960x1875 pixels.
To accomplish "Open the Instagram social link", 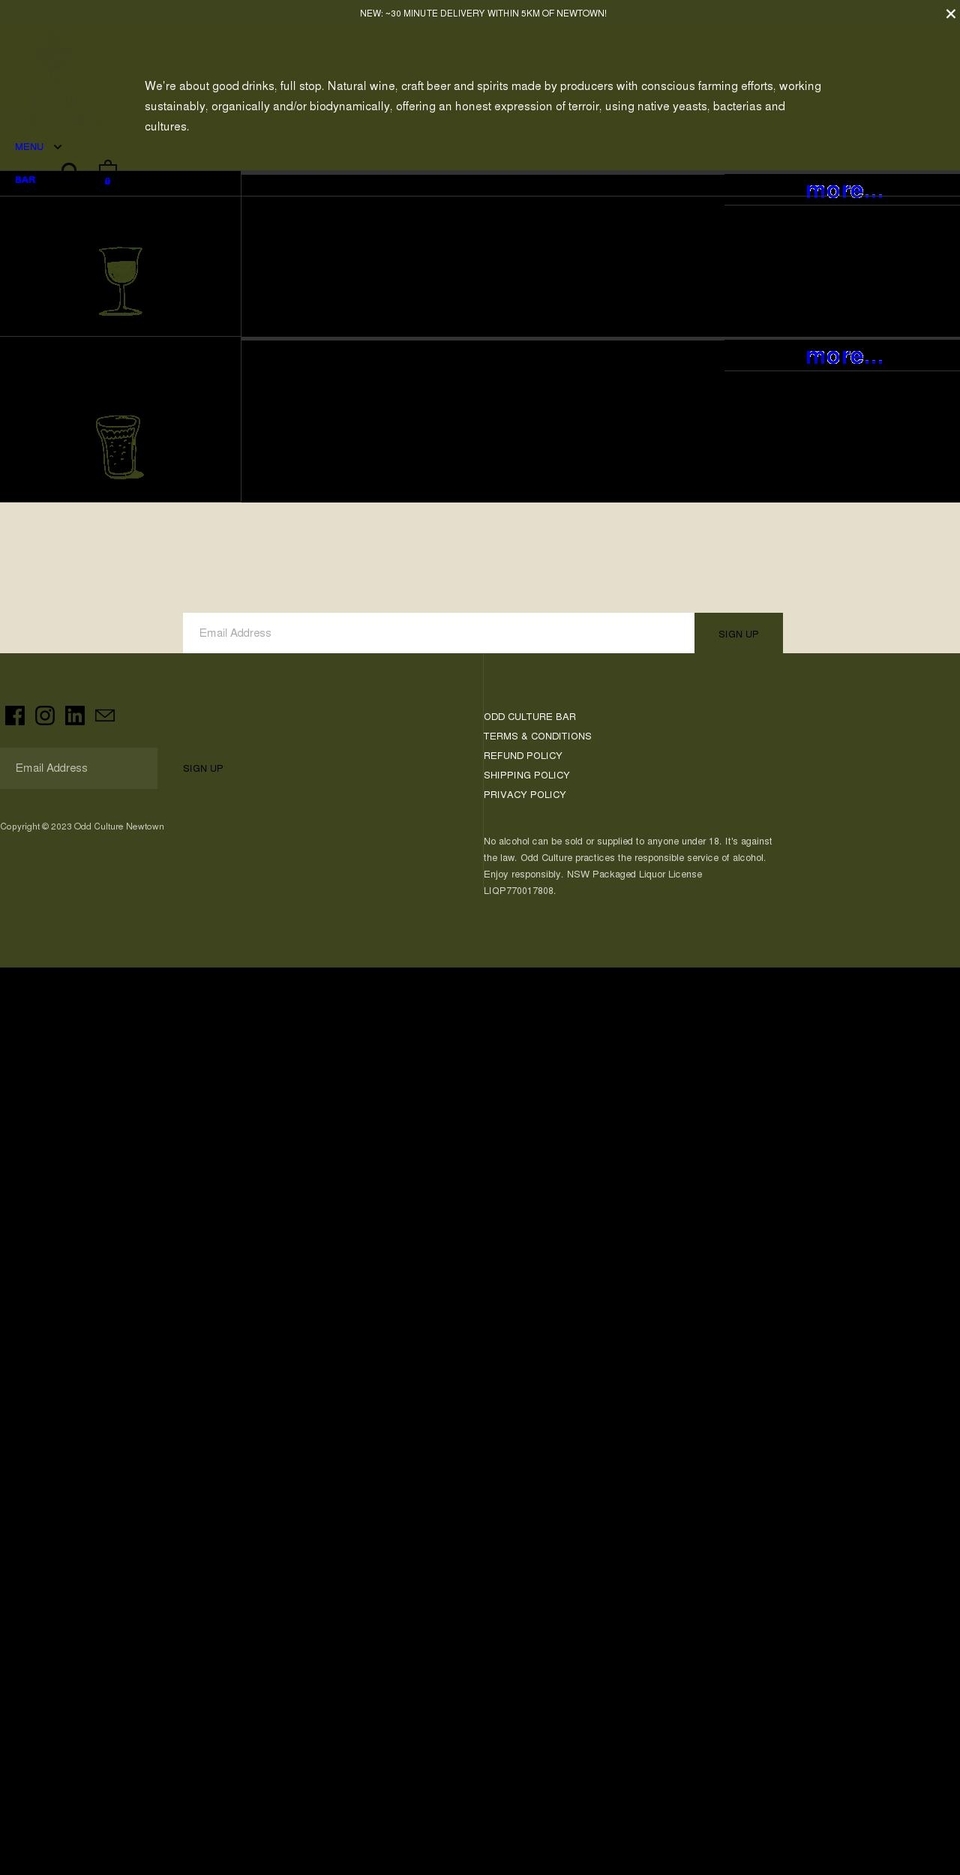I will point(45,715).
